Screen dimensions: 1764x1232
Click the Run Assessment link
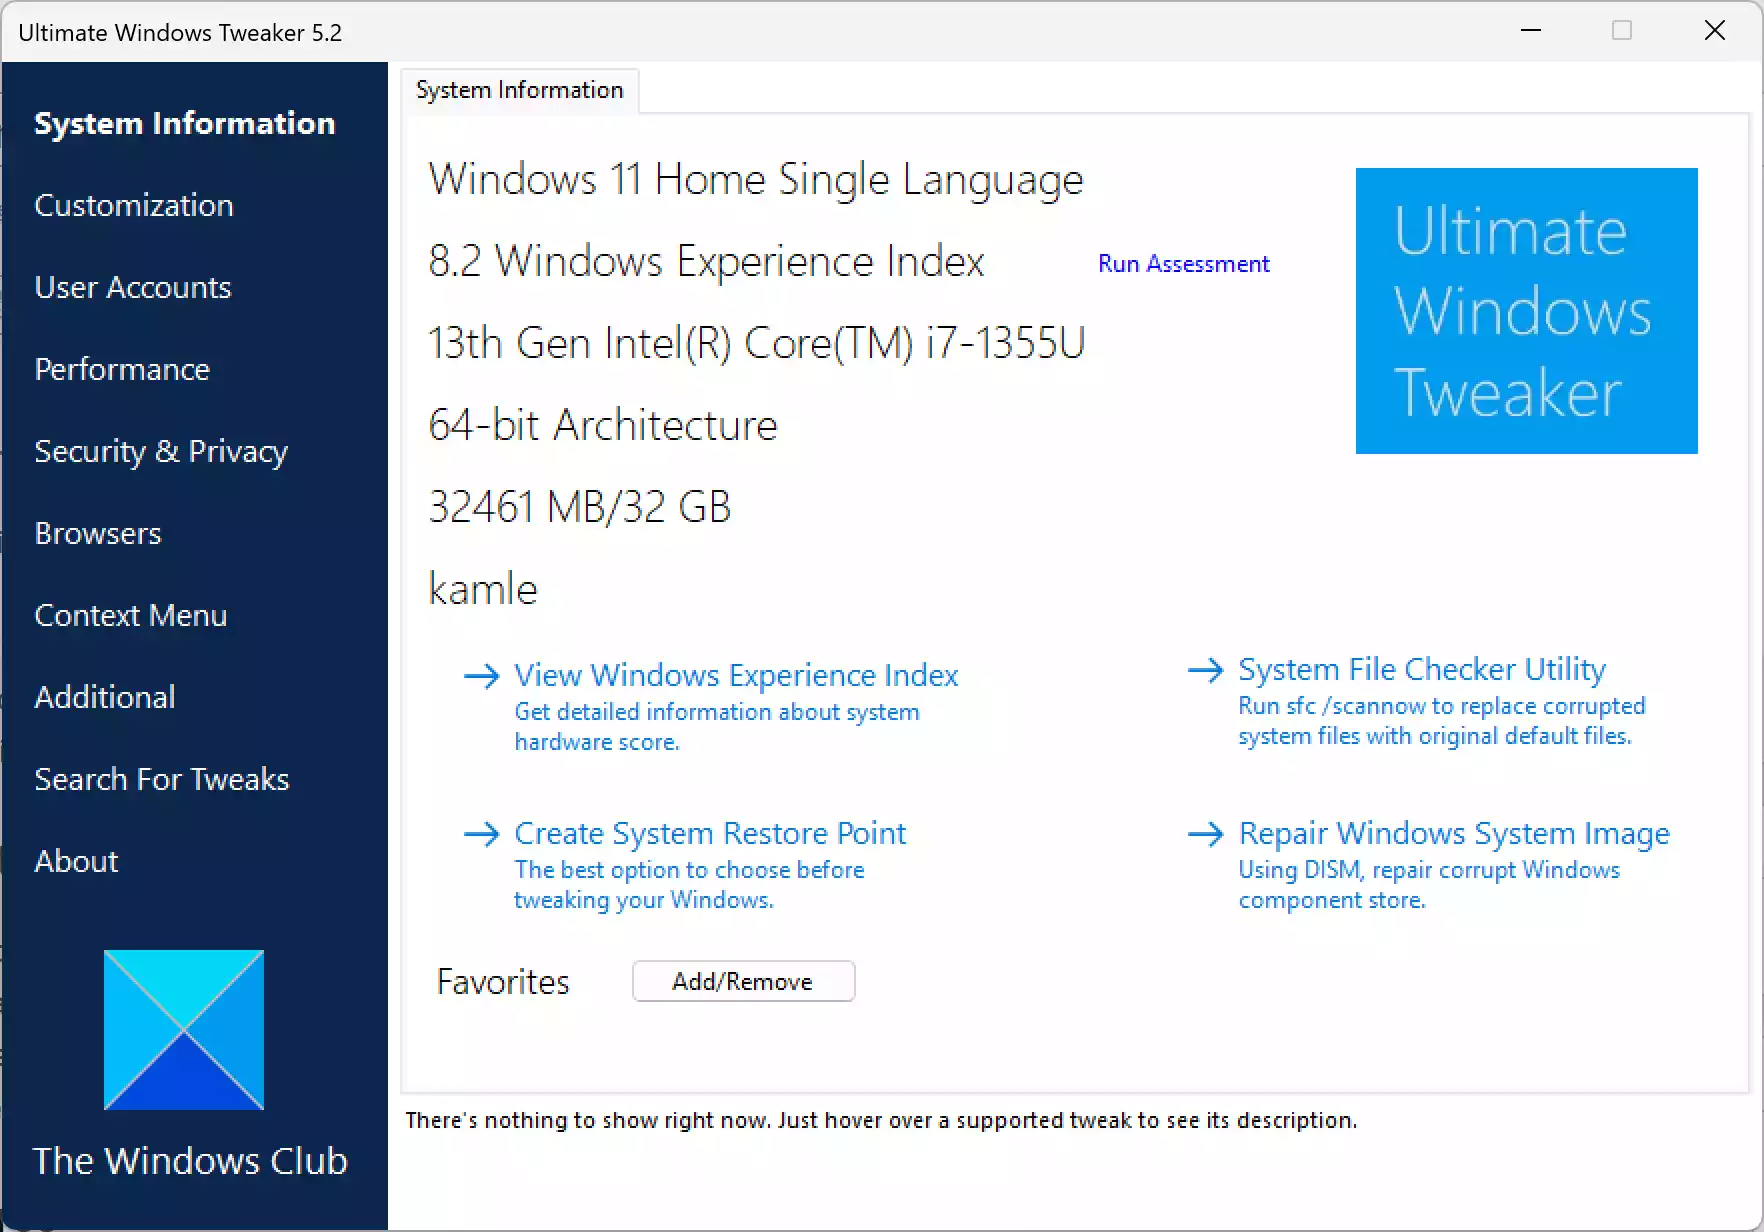1183,263
